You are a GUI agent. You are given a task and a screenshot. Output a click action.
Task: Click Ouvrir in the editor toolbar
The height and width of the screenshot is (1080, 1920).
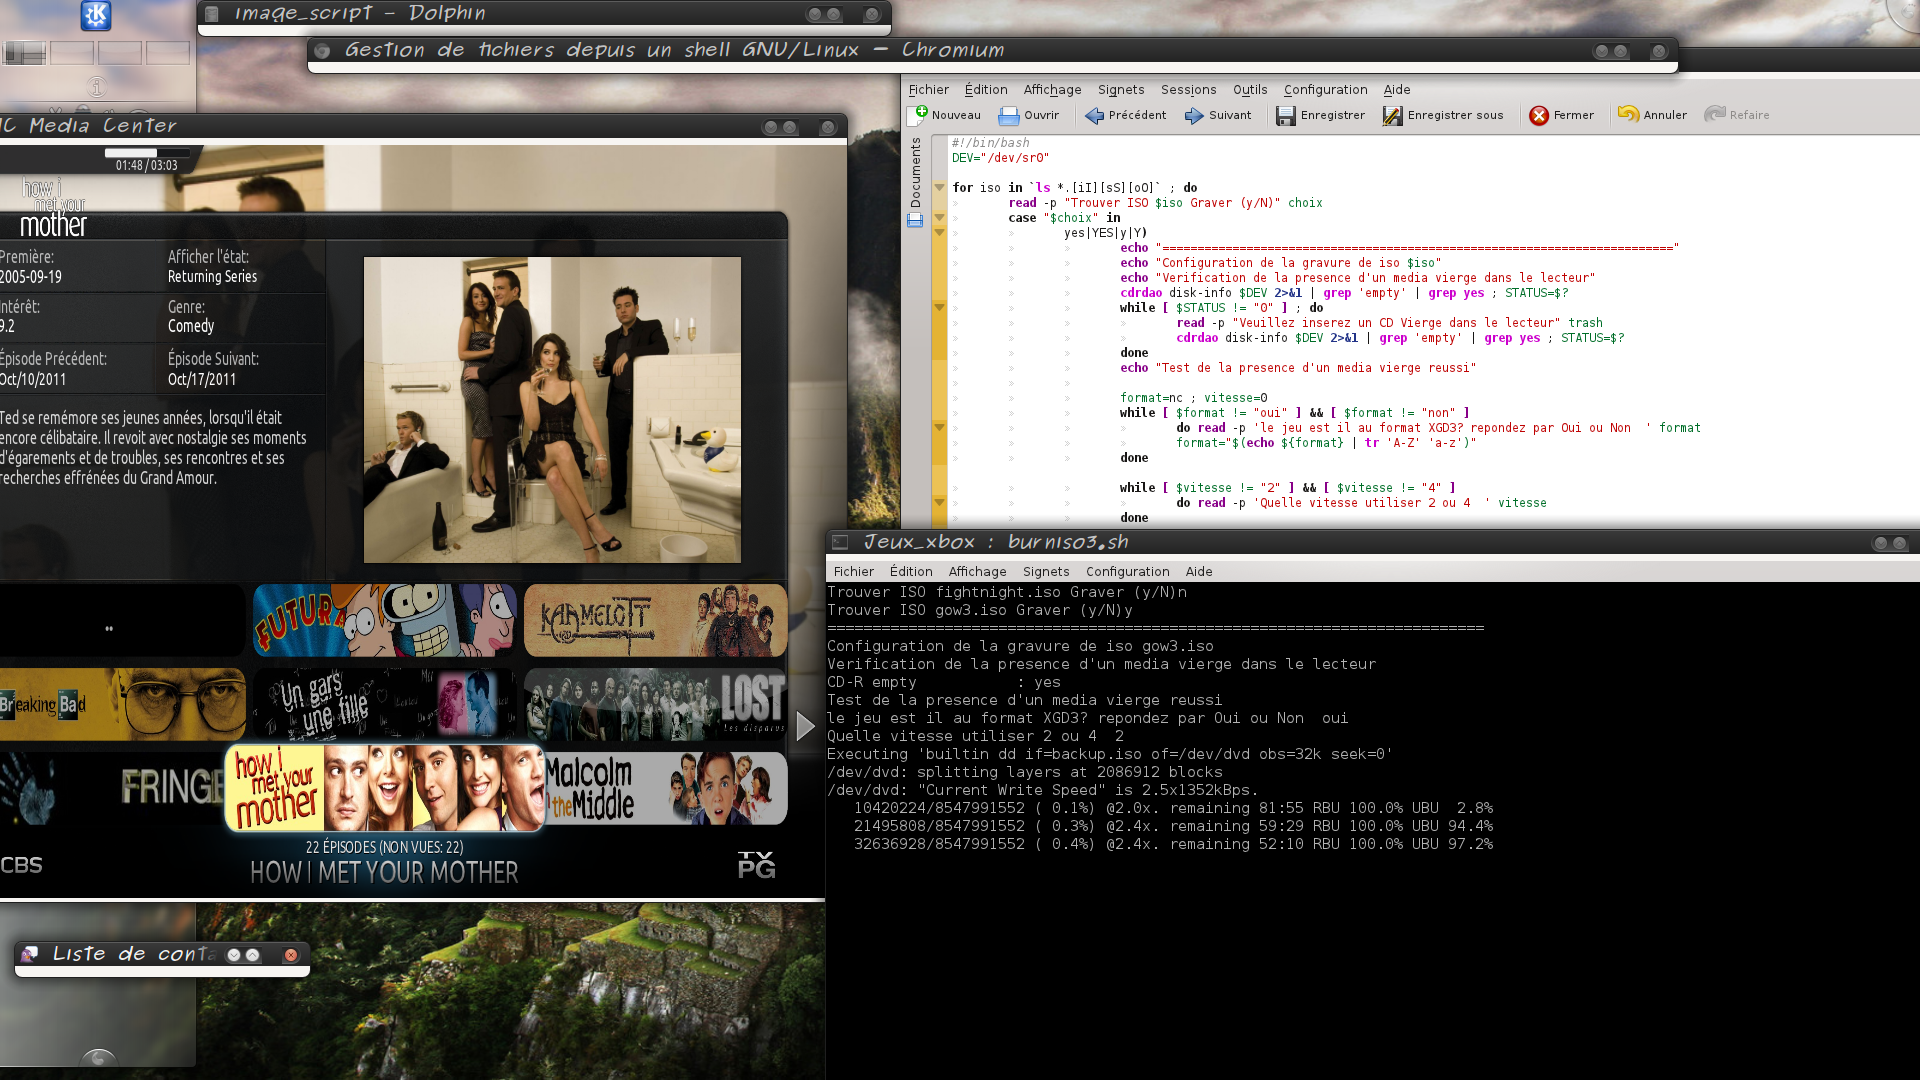click(1029, 115)
